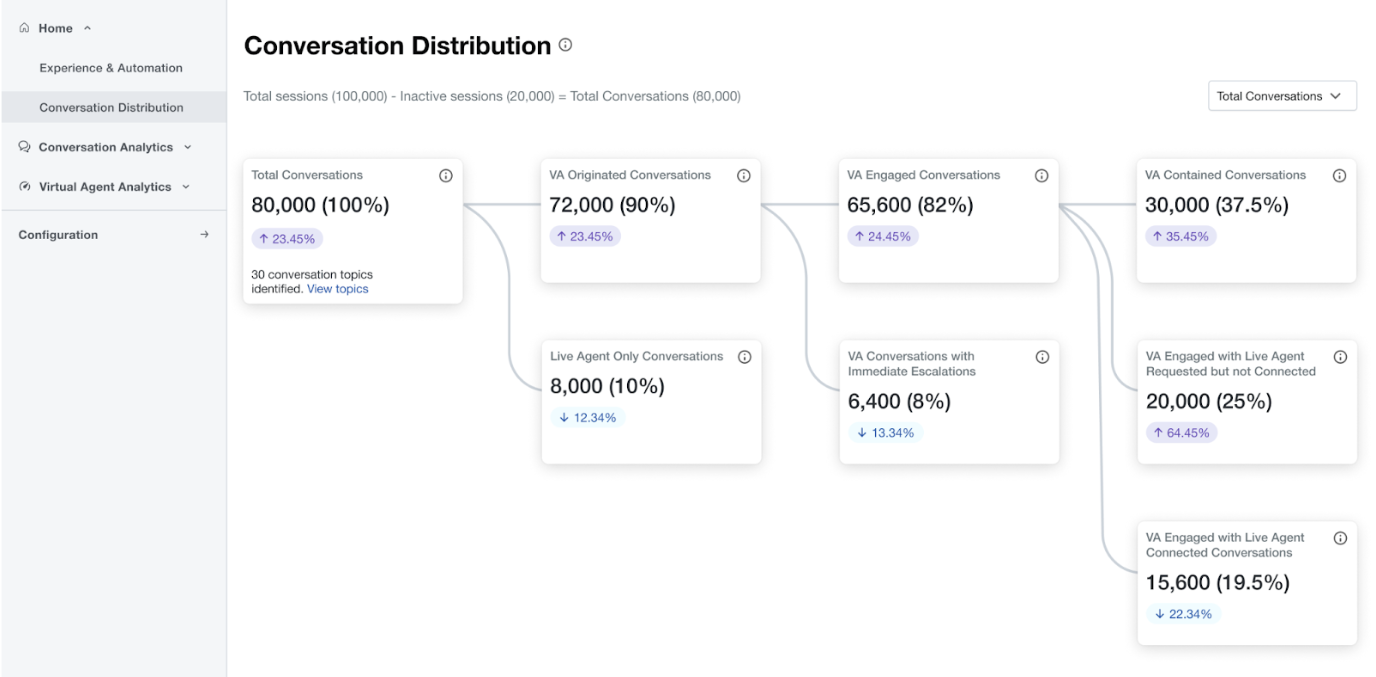Image resolution: width=1376 pixels, height=677 pixels.
Task: Click info icon on Requested but not Connected card
Action: (1340, 357)
